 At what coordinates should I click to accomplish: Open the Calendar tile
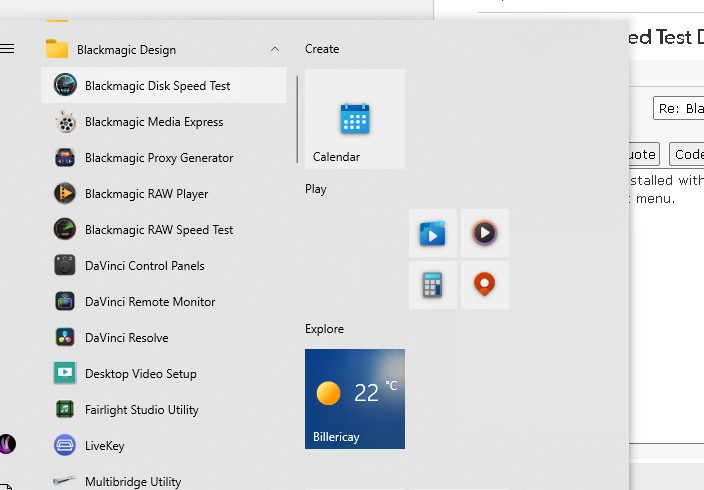(x=355, y=119)
